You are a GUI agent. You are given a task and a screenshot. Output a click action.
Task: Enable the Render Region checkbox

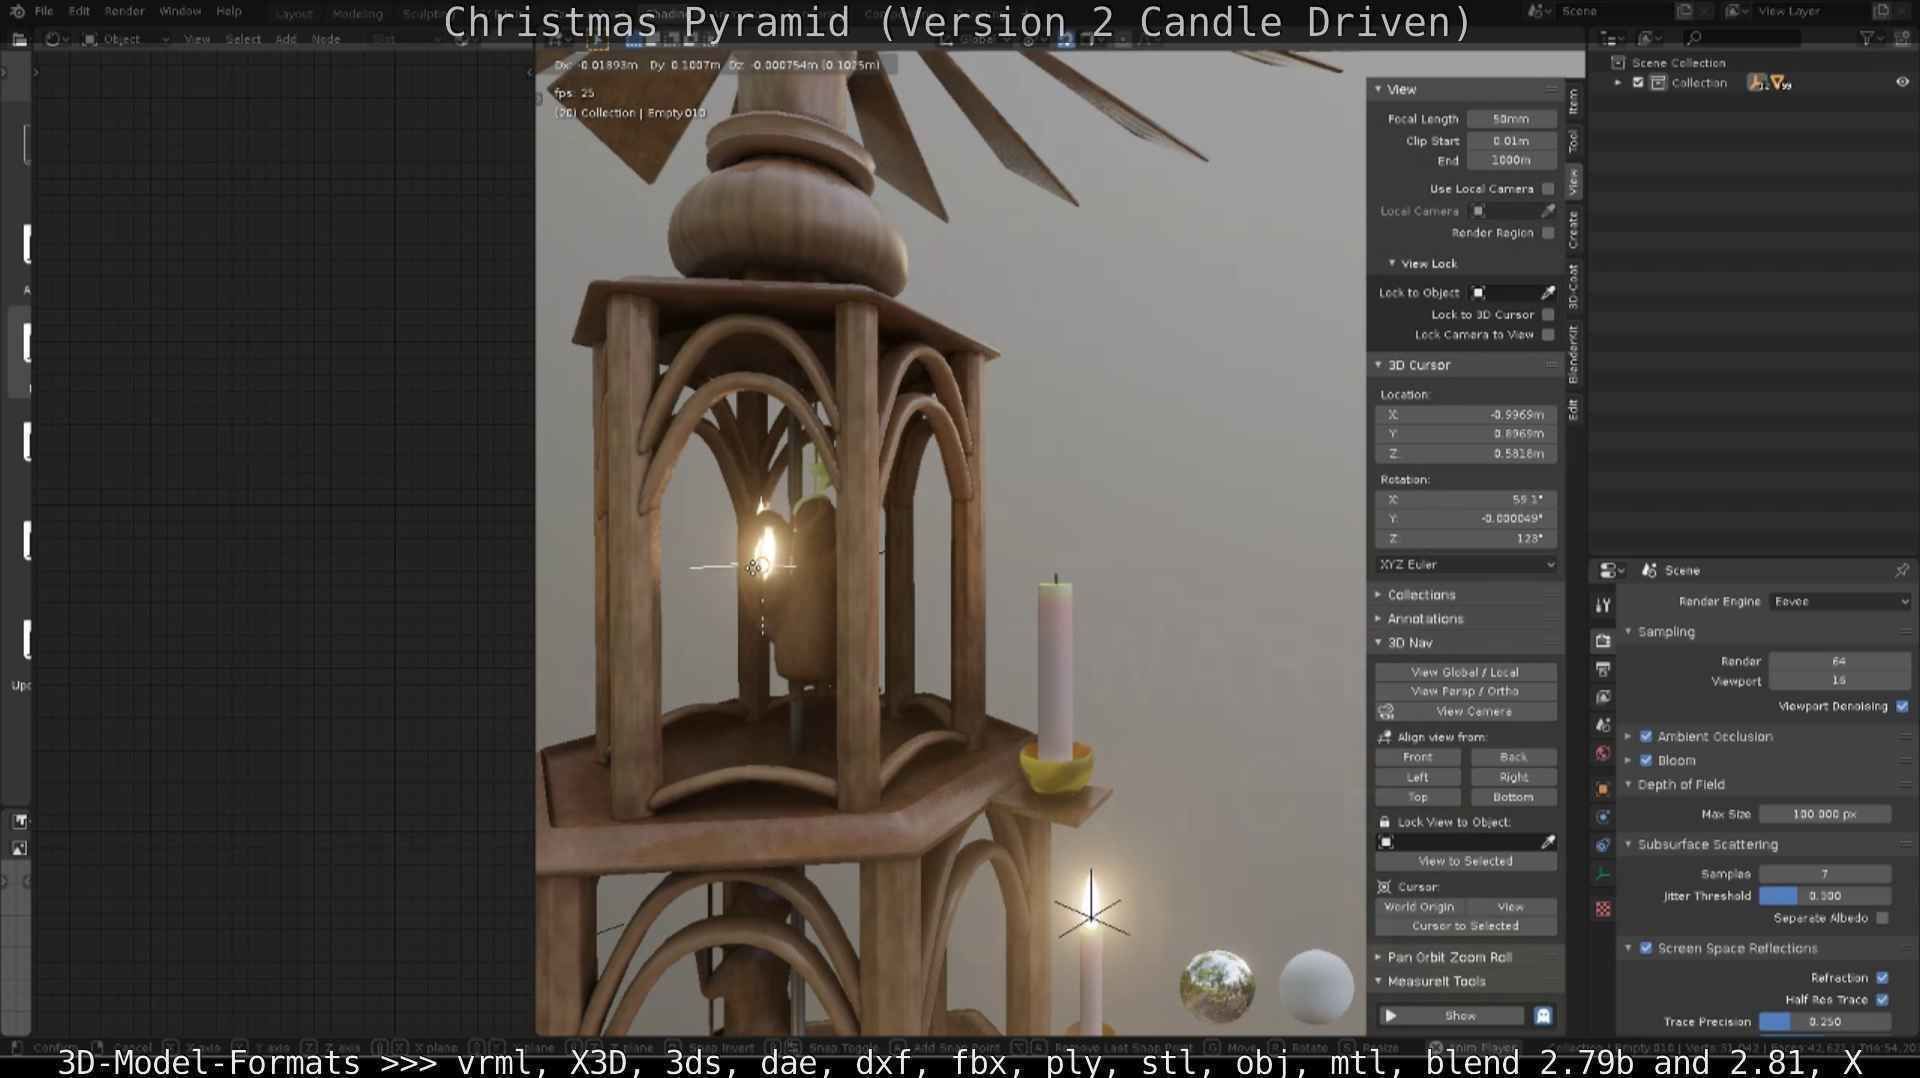click(1548, 233)
